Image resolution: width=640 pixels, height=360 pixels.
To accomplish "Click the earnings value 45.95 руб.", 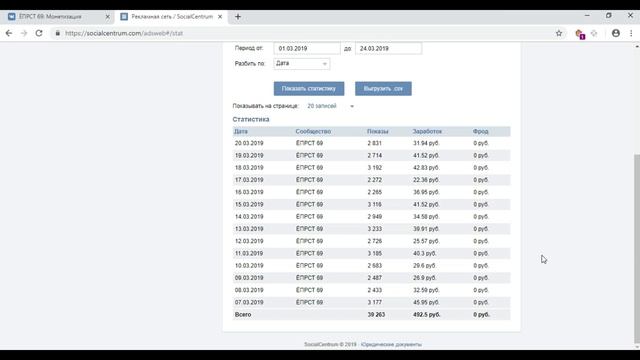I will [426, 302].
